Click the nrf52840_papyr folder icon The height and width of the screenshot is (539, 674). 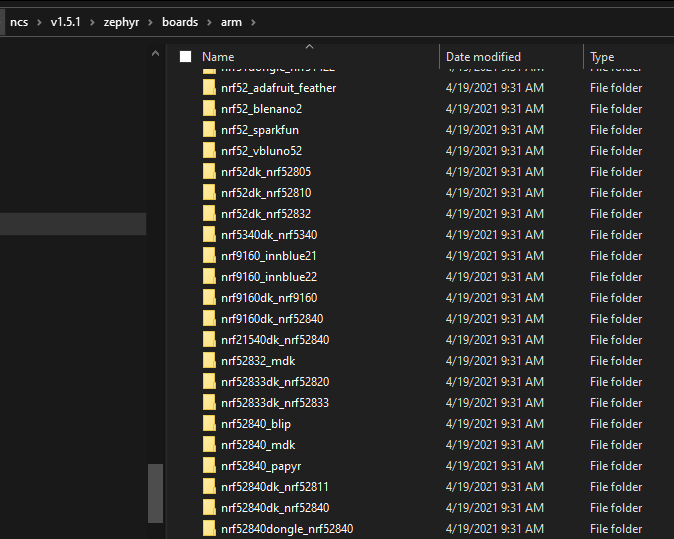pyautogui.click(x=209, y=466)
